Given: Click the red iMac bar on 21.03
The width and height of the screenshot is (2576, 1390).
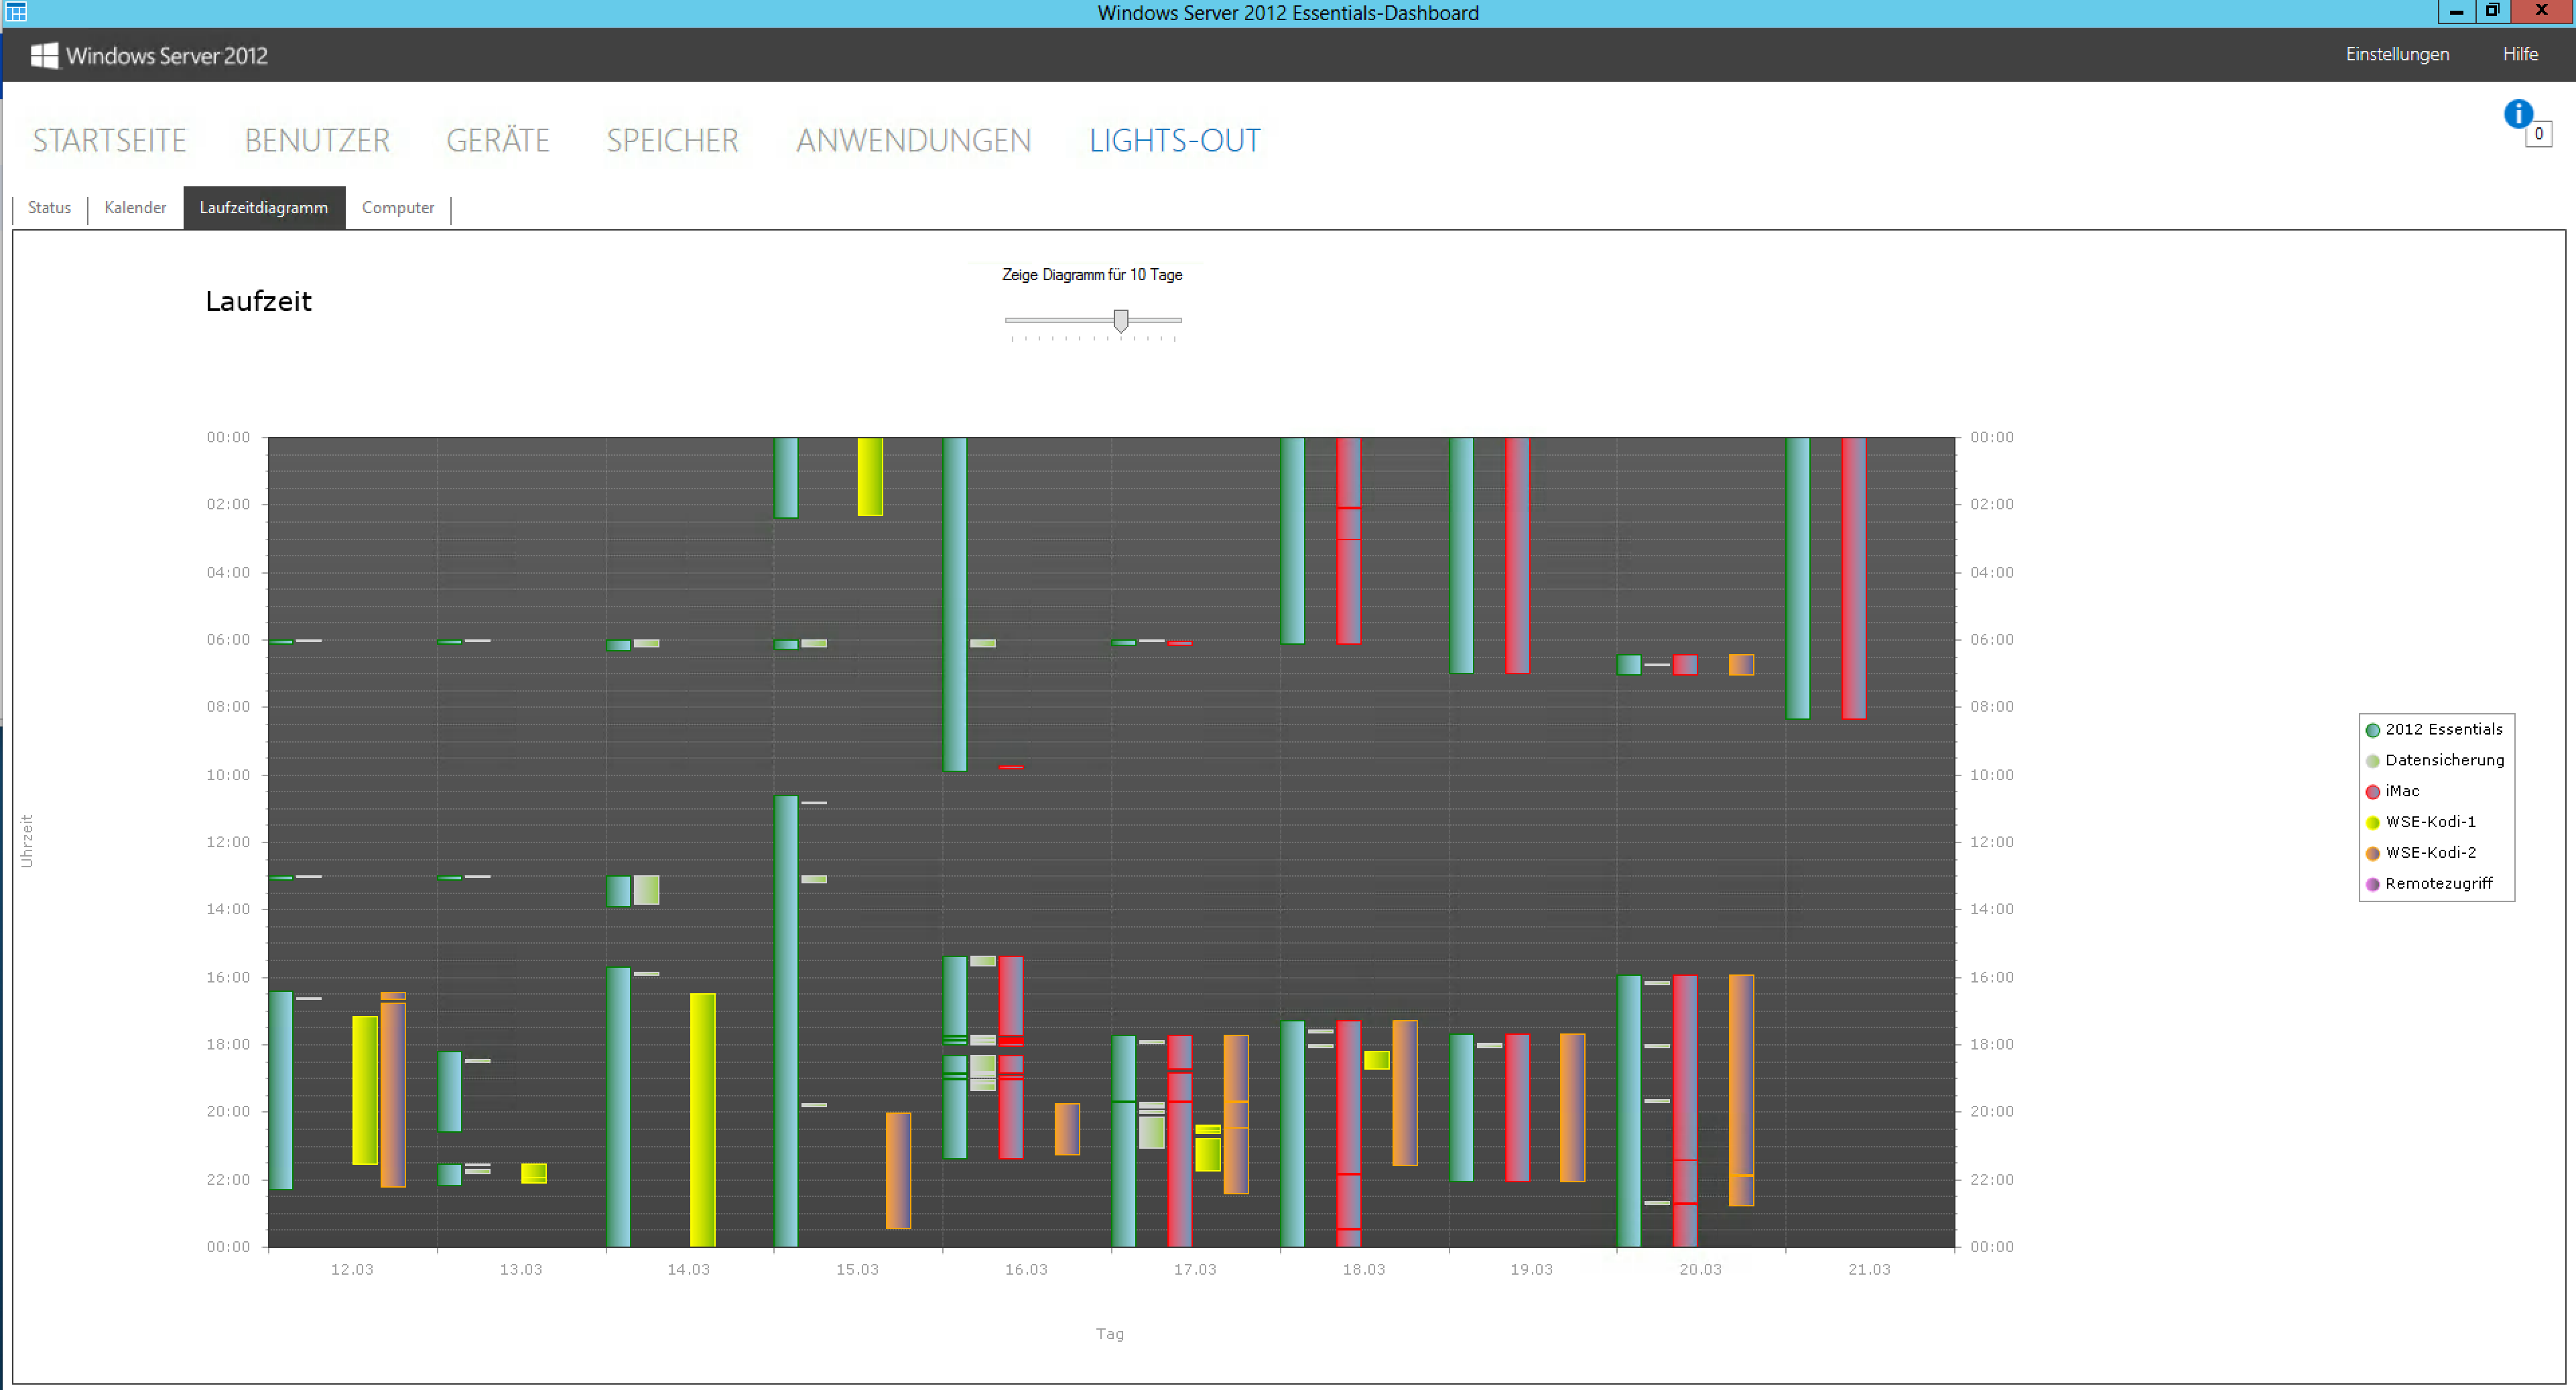Looking at the screenshot, I should tap(1854, 578).
